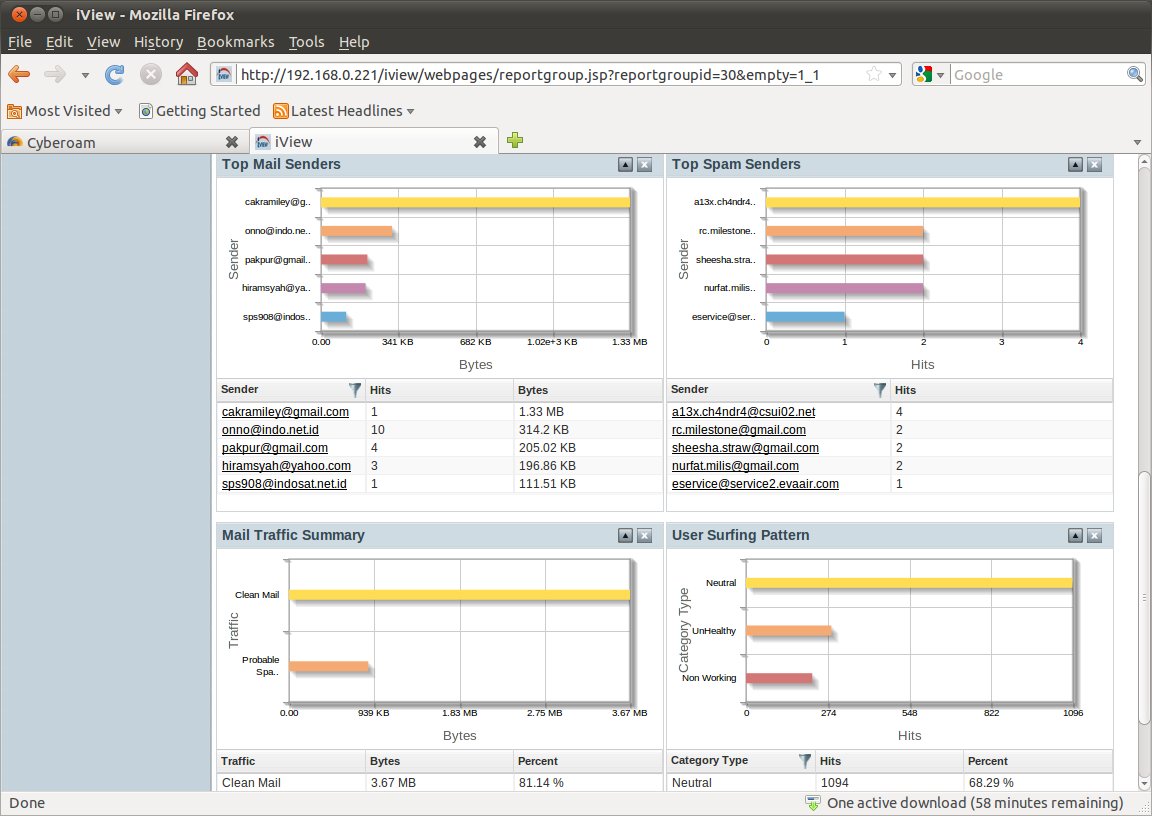Open the cakramiley@gmail.com sender link
Image resolution: width=1152 pixels, height=816 pixels.
pos(285,412)
